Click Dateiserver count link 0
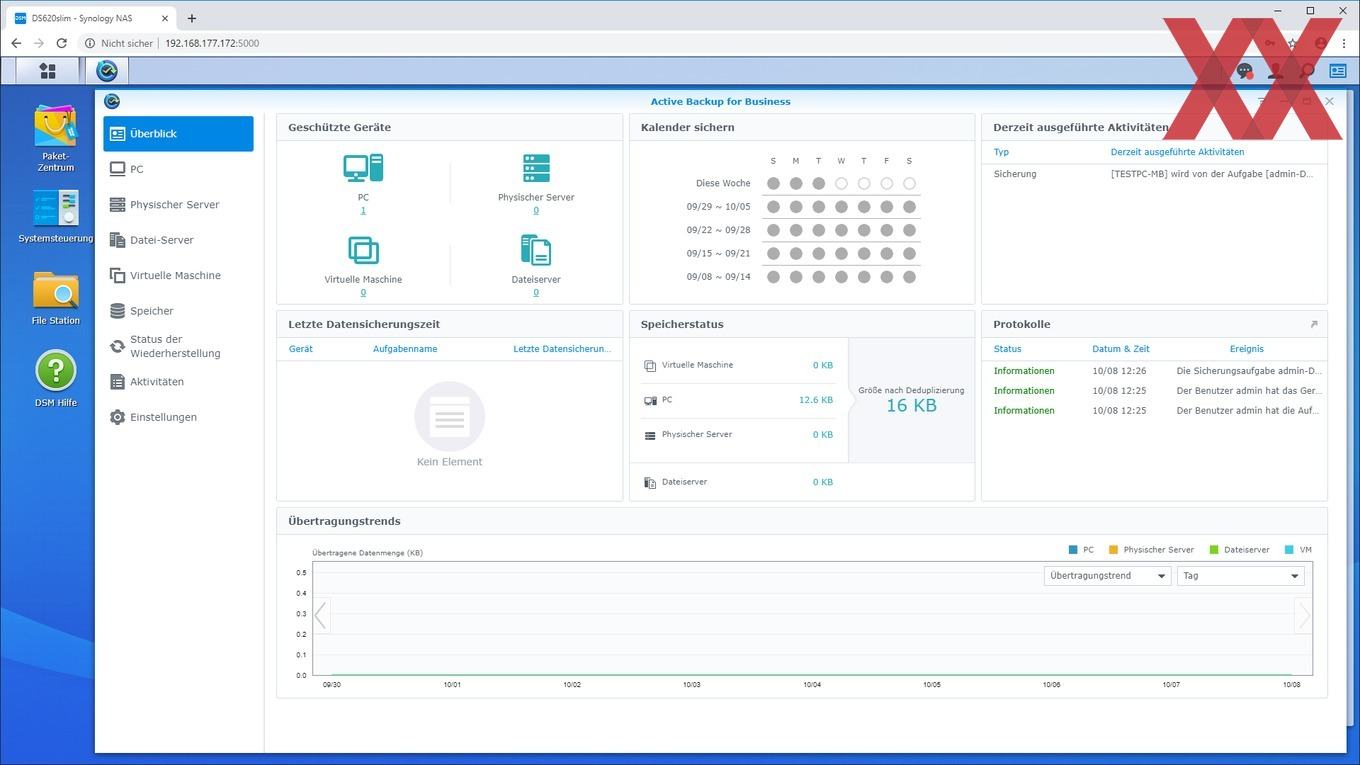Screen dimensions: 1360x765 (x=536, y=293)
